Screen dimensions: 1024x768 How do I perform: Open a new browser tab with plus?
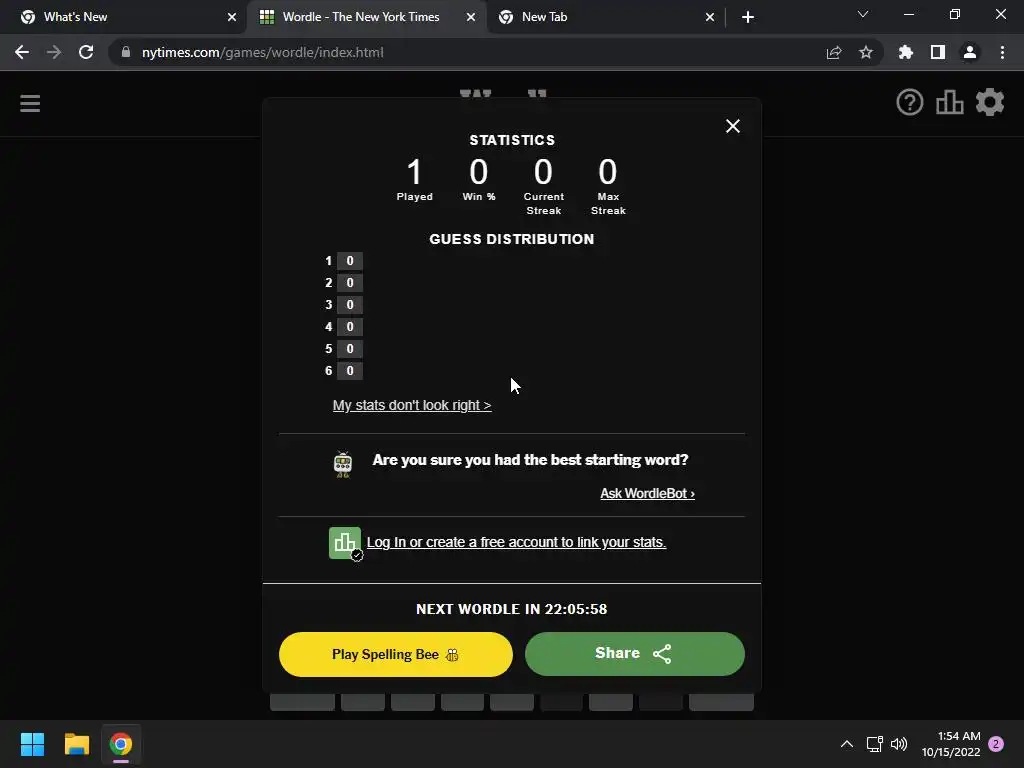click(x=748, y=18)
